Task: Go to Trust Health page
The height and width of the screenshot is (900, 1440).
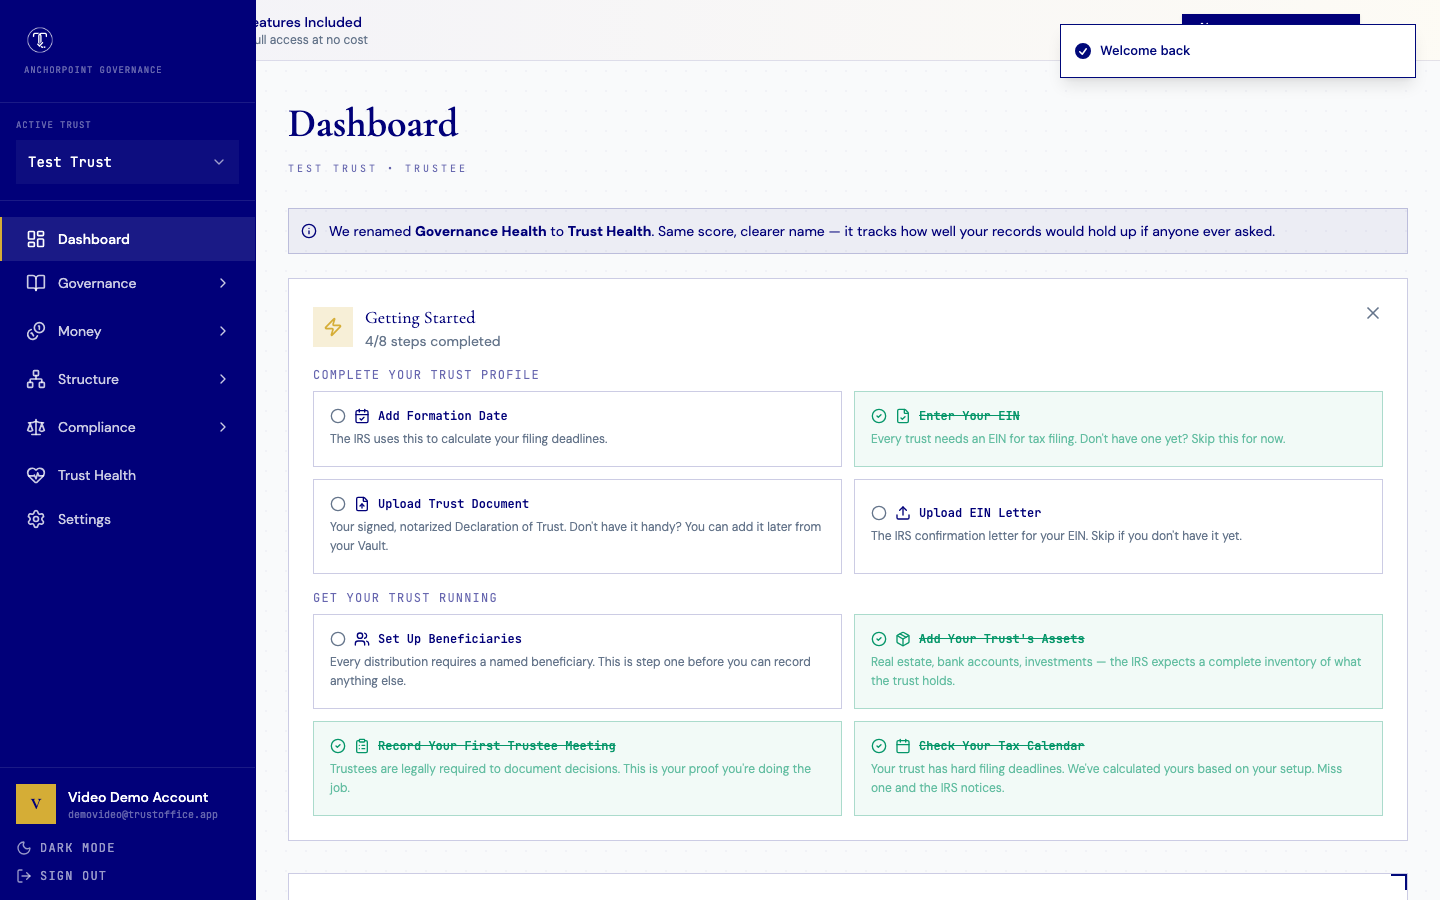Action: pyautogui.click(x=128, y=475)
